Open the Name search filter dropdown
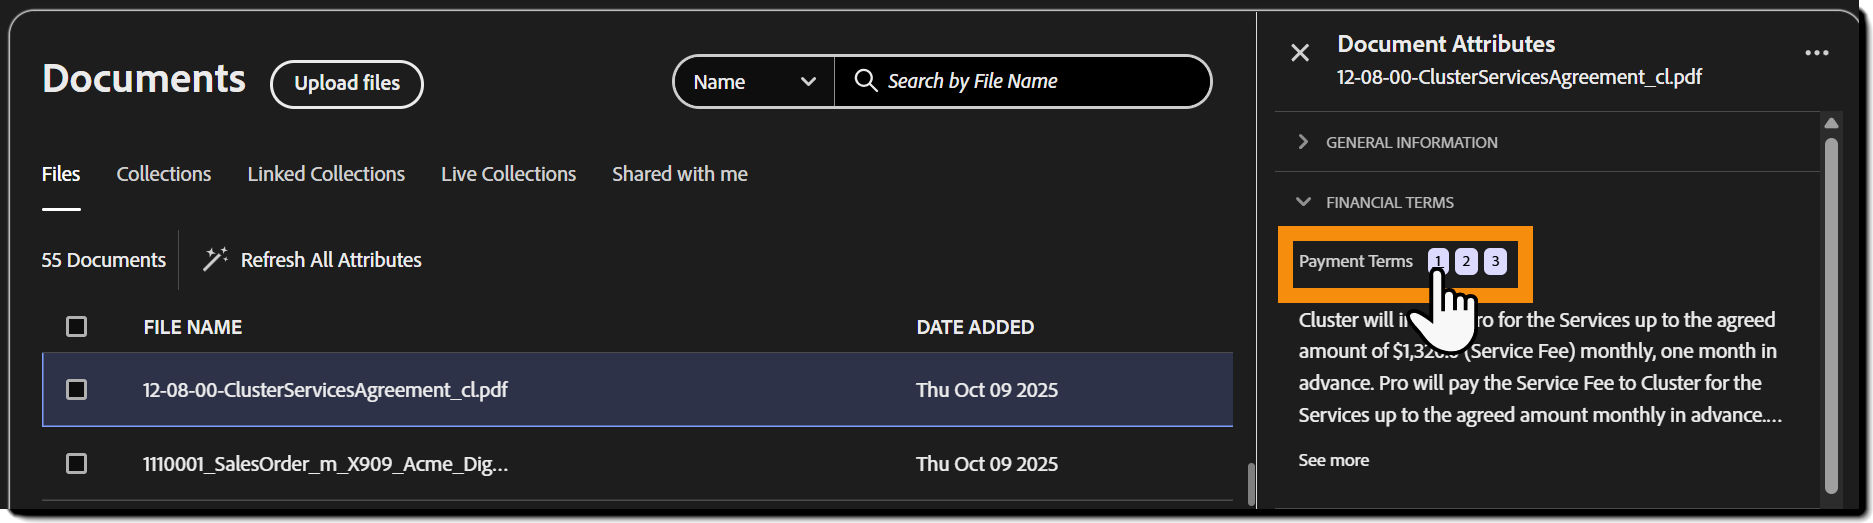 click(754, 82)
